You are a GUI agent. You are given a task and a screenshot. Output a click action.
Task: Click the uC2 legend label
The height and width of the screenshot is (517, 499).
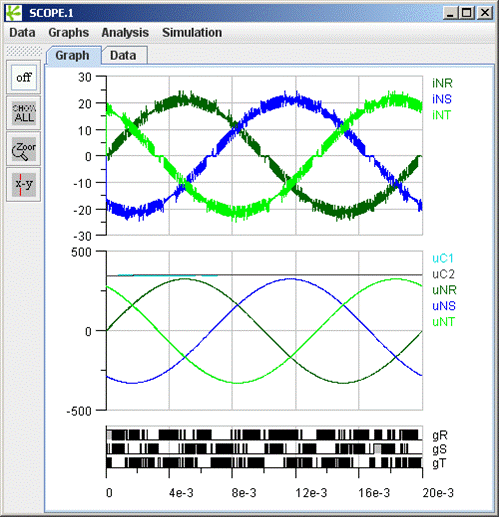pos(444,274)
